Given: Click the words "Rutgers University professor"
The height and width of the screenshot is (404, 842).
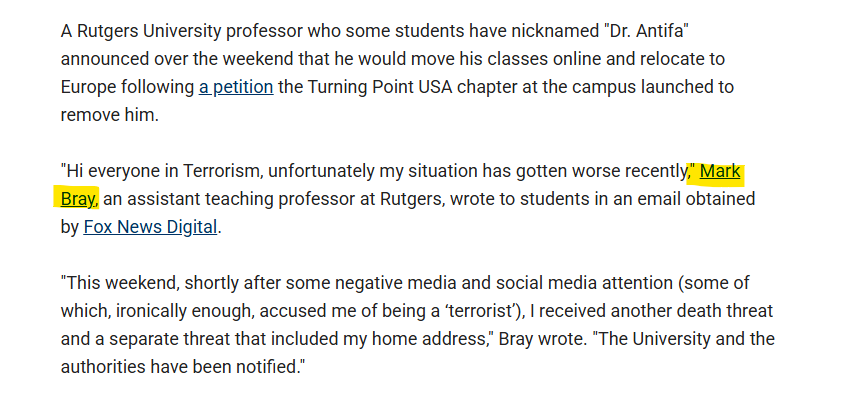Looking at the screenshot, I should click(187, 31).
